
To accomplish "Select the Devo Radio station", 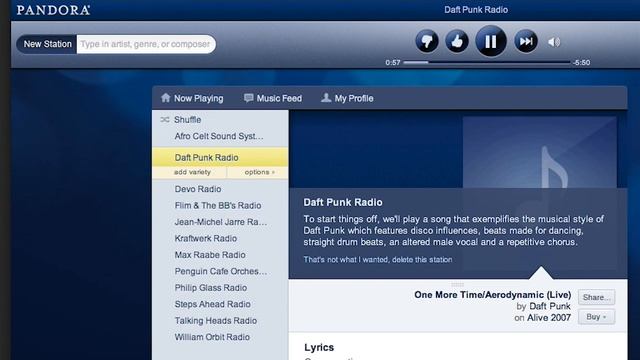I will coord(220,189).
